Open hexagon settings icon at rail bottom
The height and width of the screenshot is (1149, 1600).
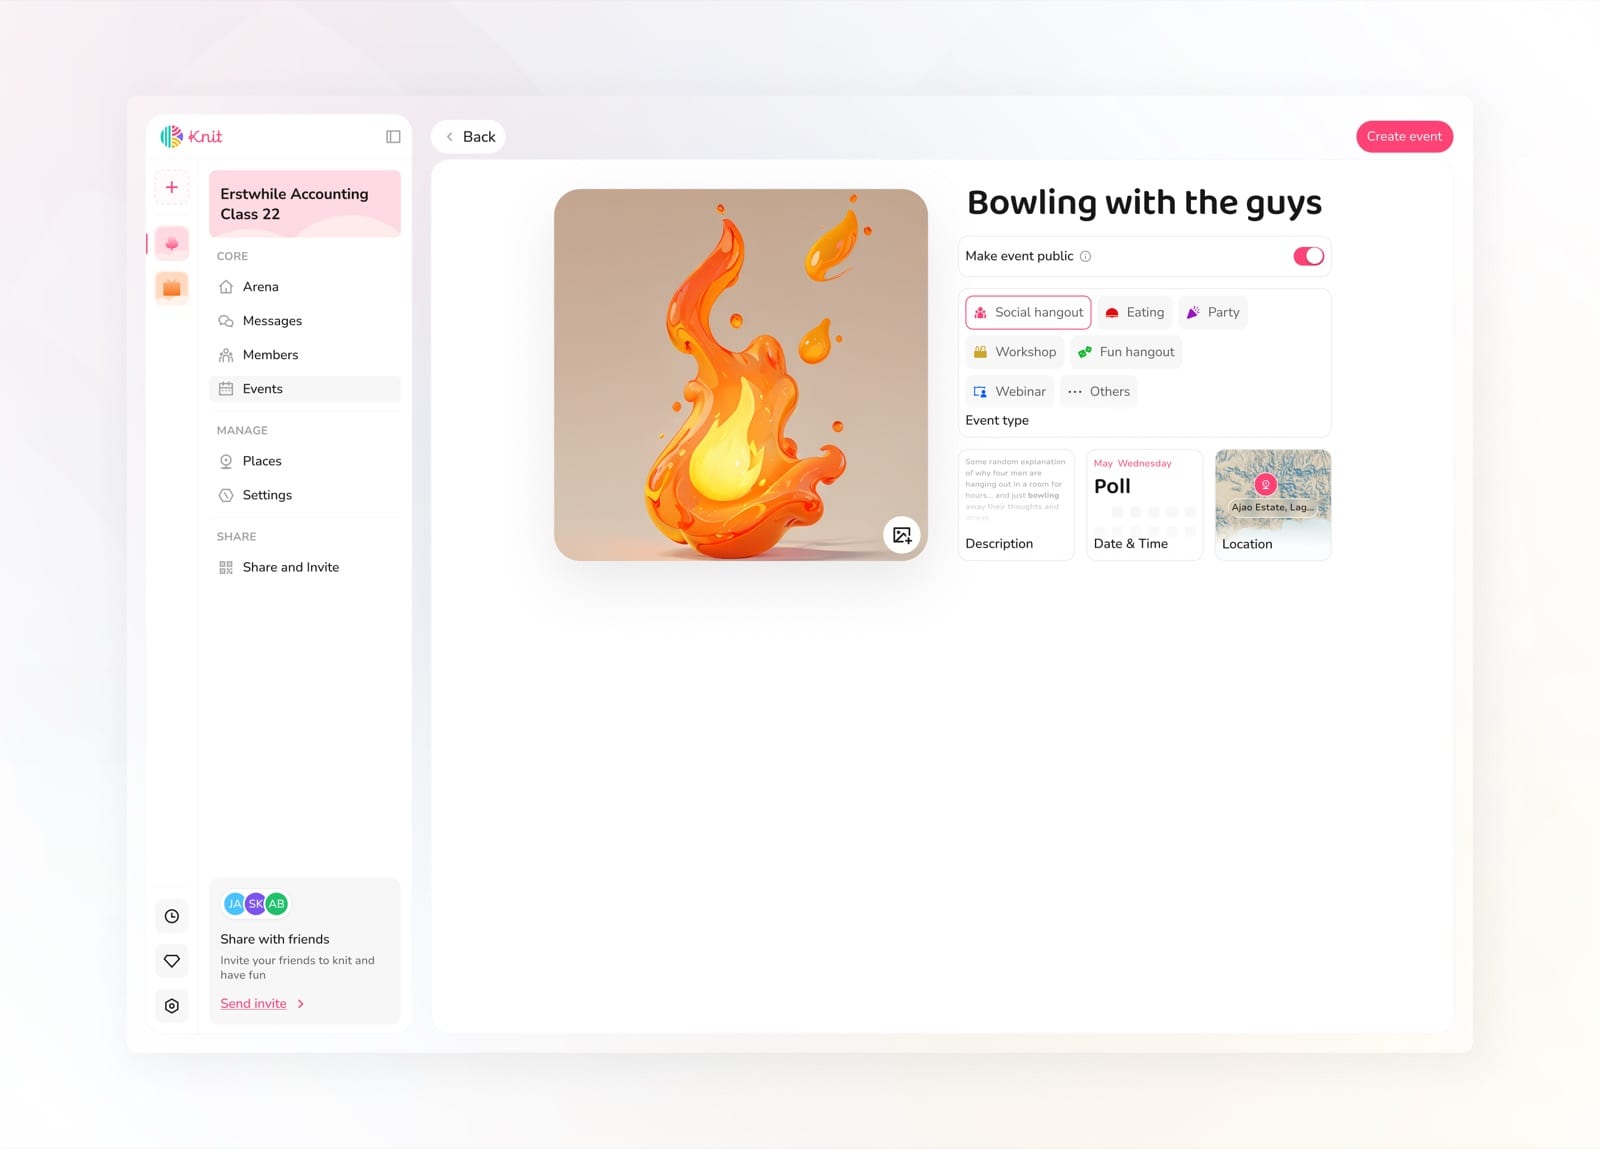[x=172, y=1006]
